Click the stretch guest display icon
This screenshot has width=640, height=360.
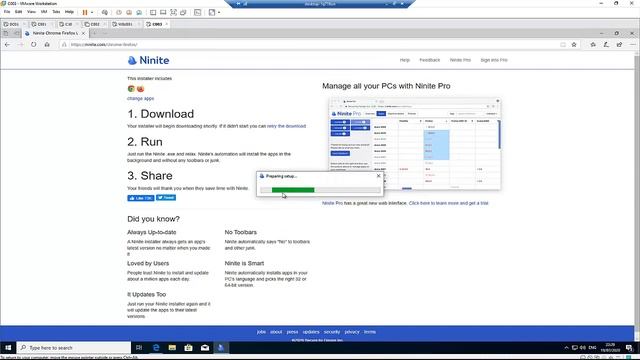point(212,12)
